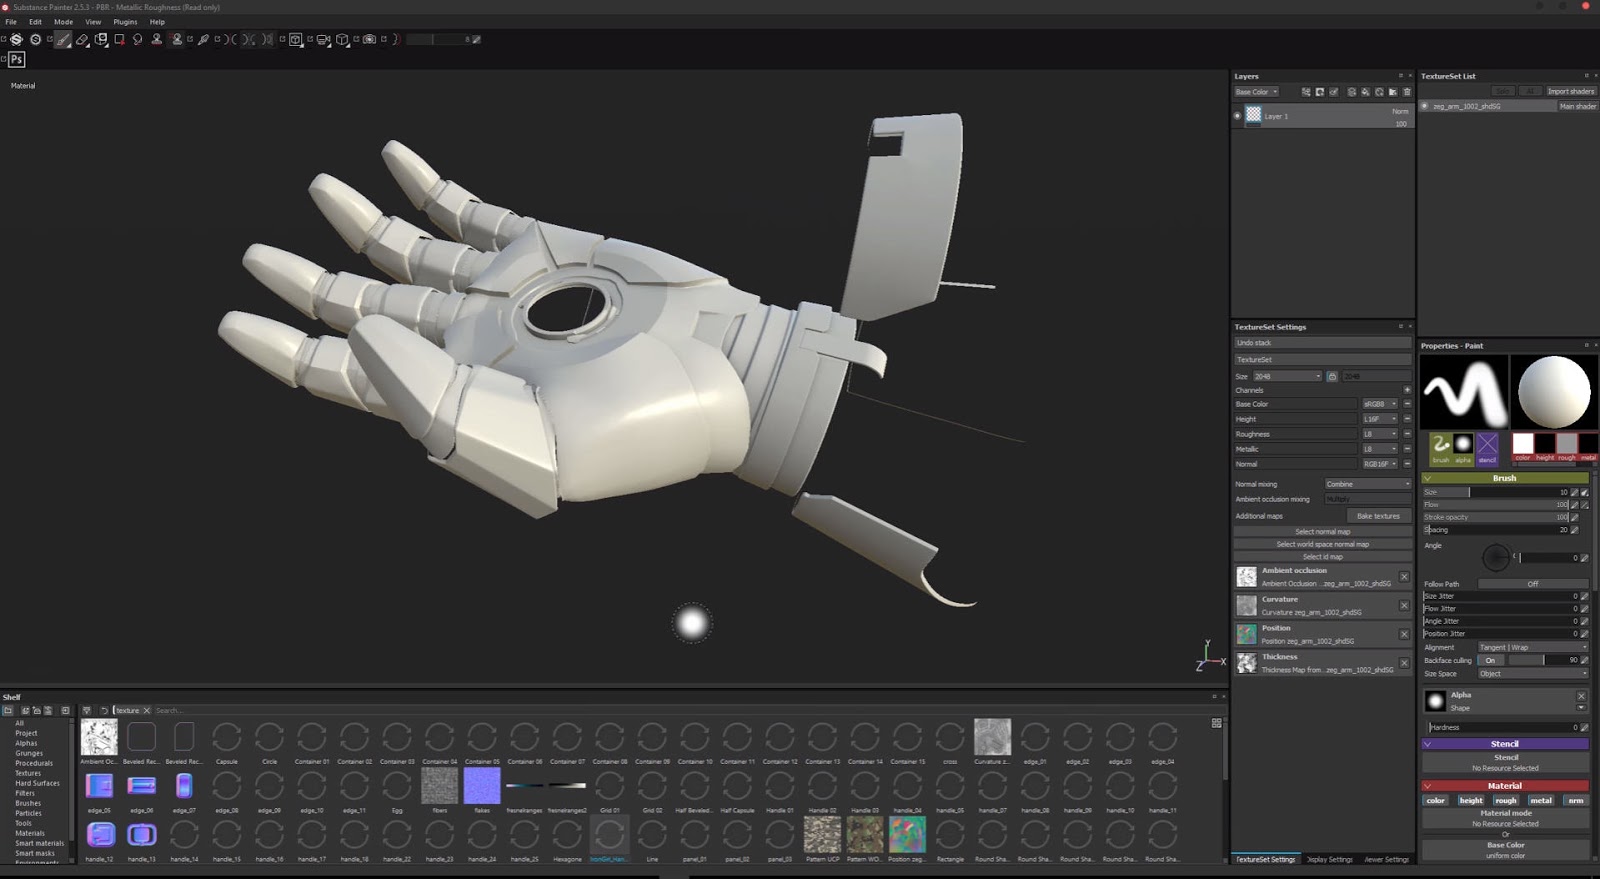Viewport: 1600px width, 879px height.
Task: Adjust the brush Size slider
Action: [x=1496, y=492]
